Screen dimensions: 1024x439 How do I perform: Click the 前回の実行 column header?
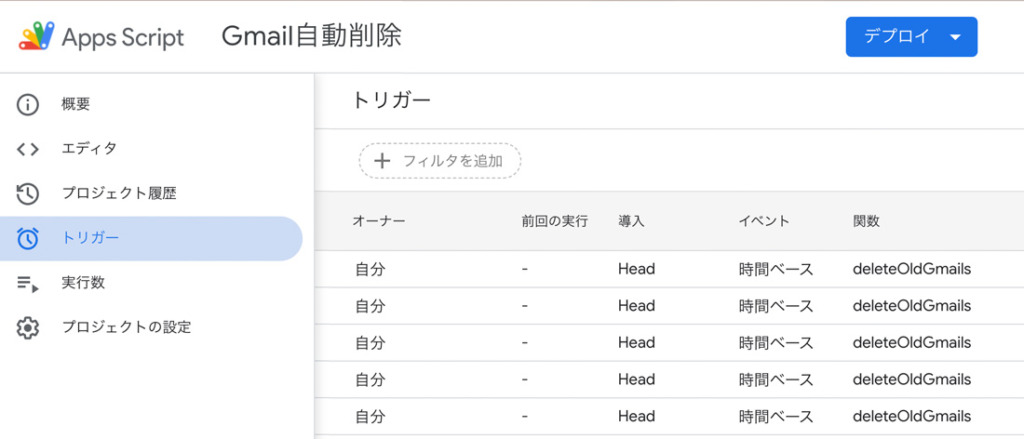554,221
